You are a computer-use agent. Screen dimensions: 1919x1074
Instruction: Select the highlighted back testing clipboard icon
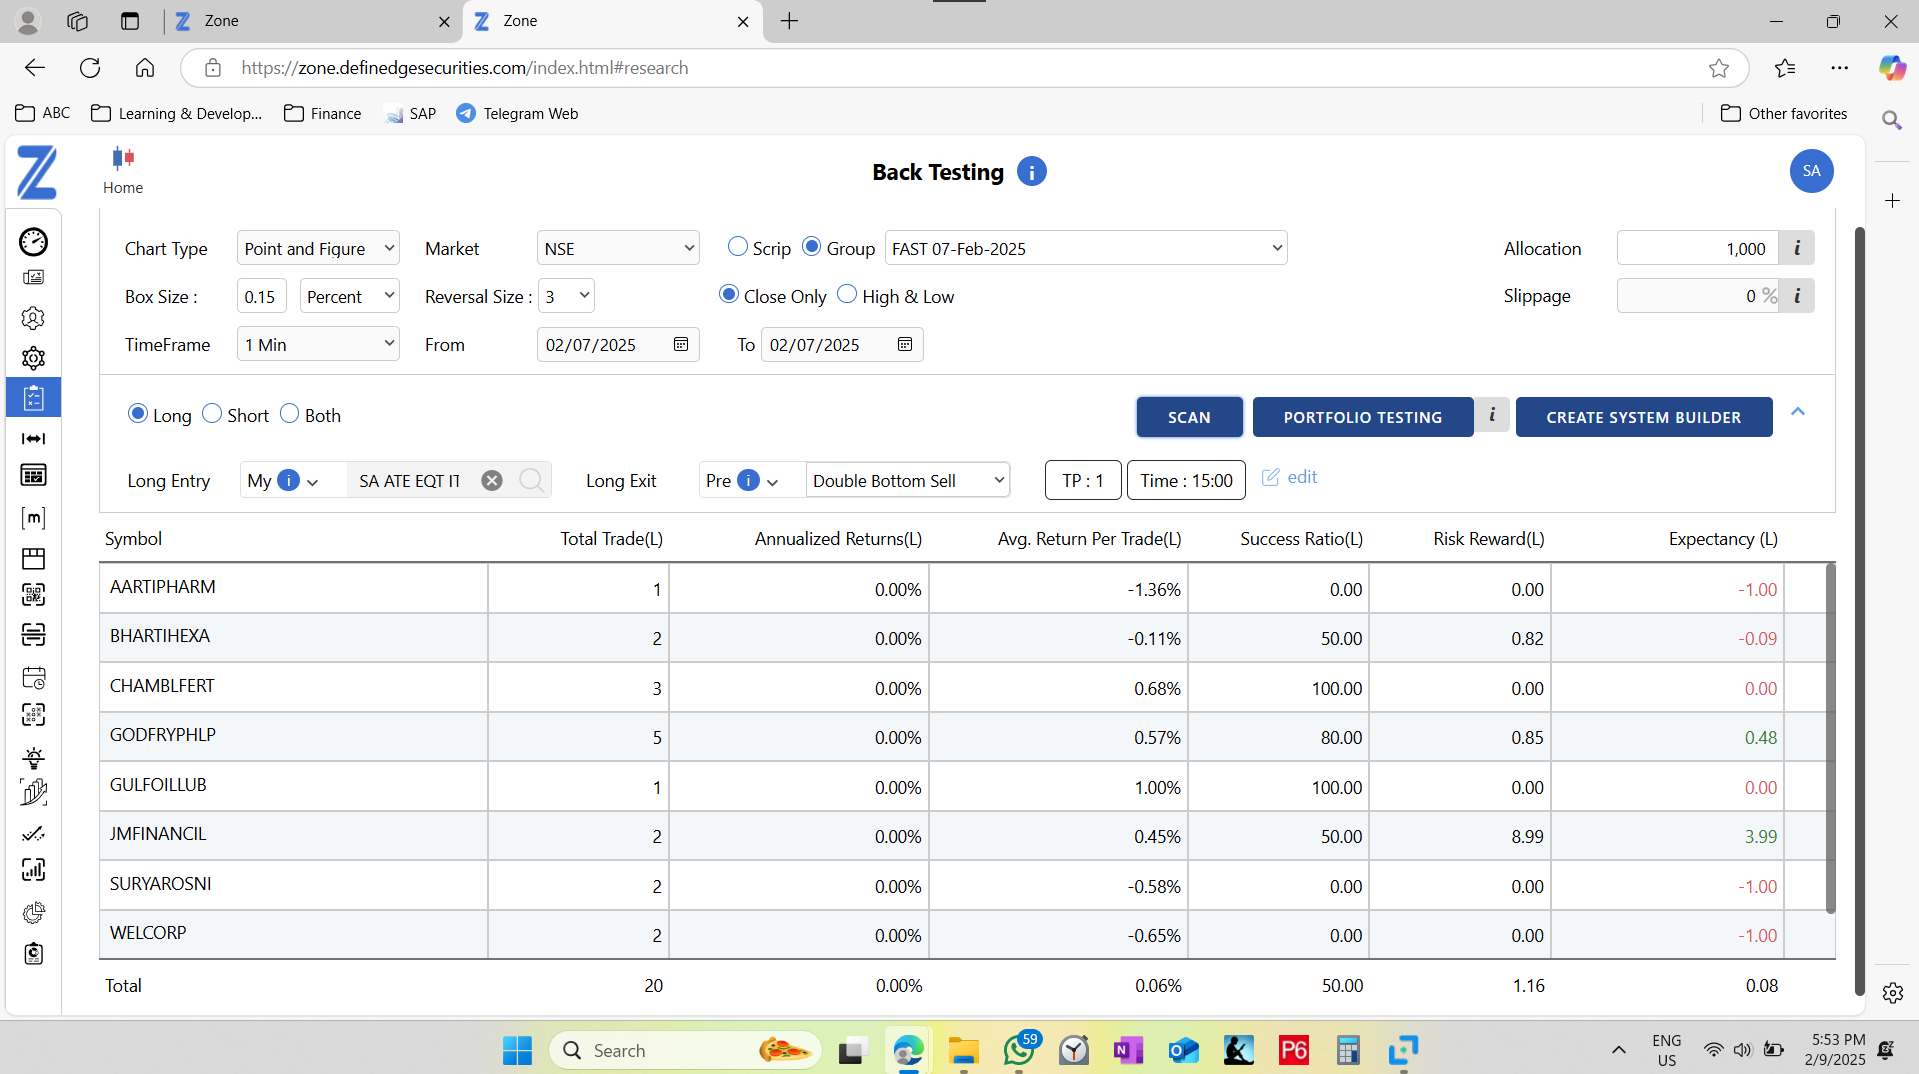click(33, 398)
